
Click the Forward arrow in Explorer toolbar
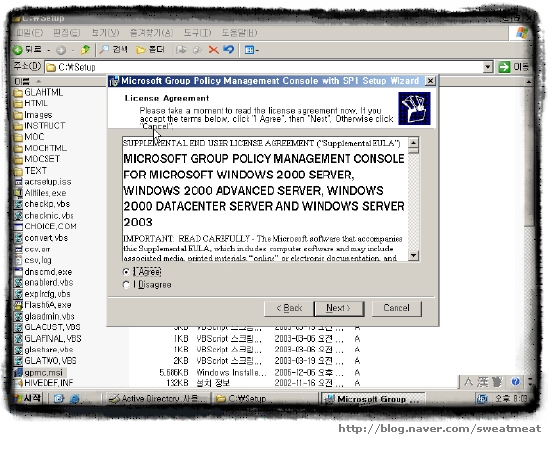61,50
